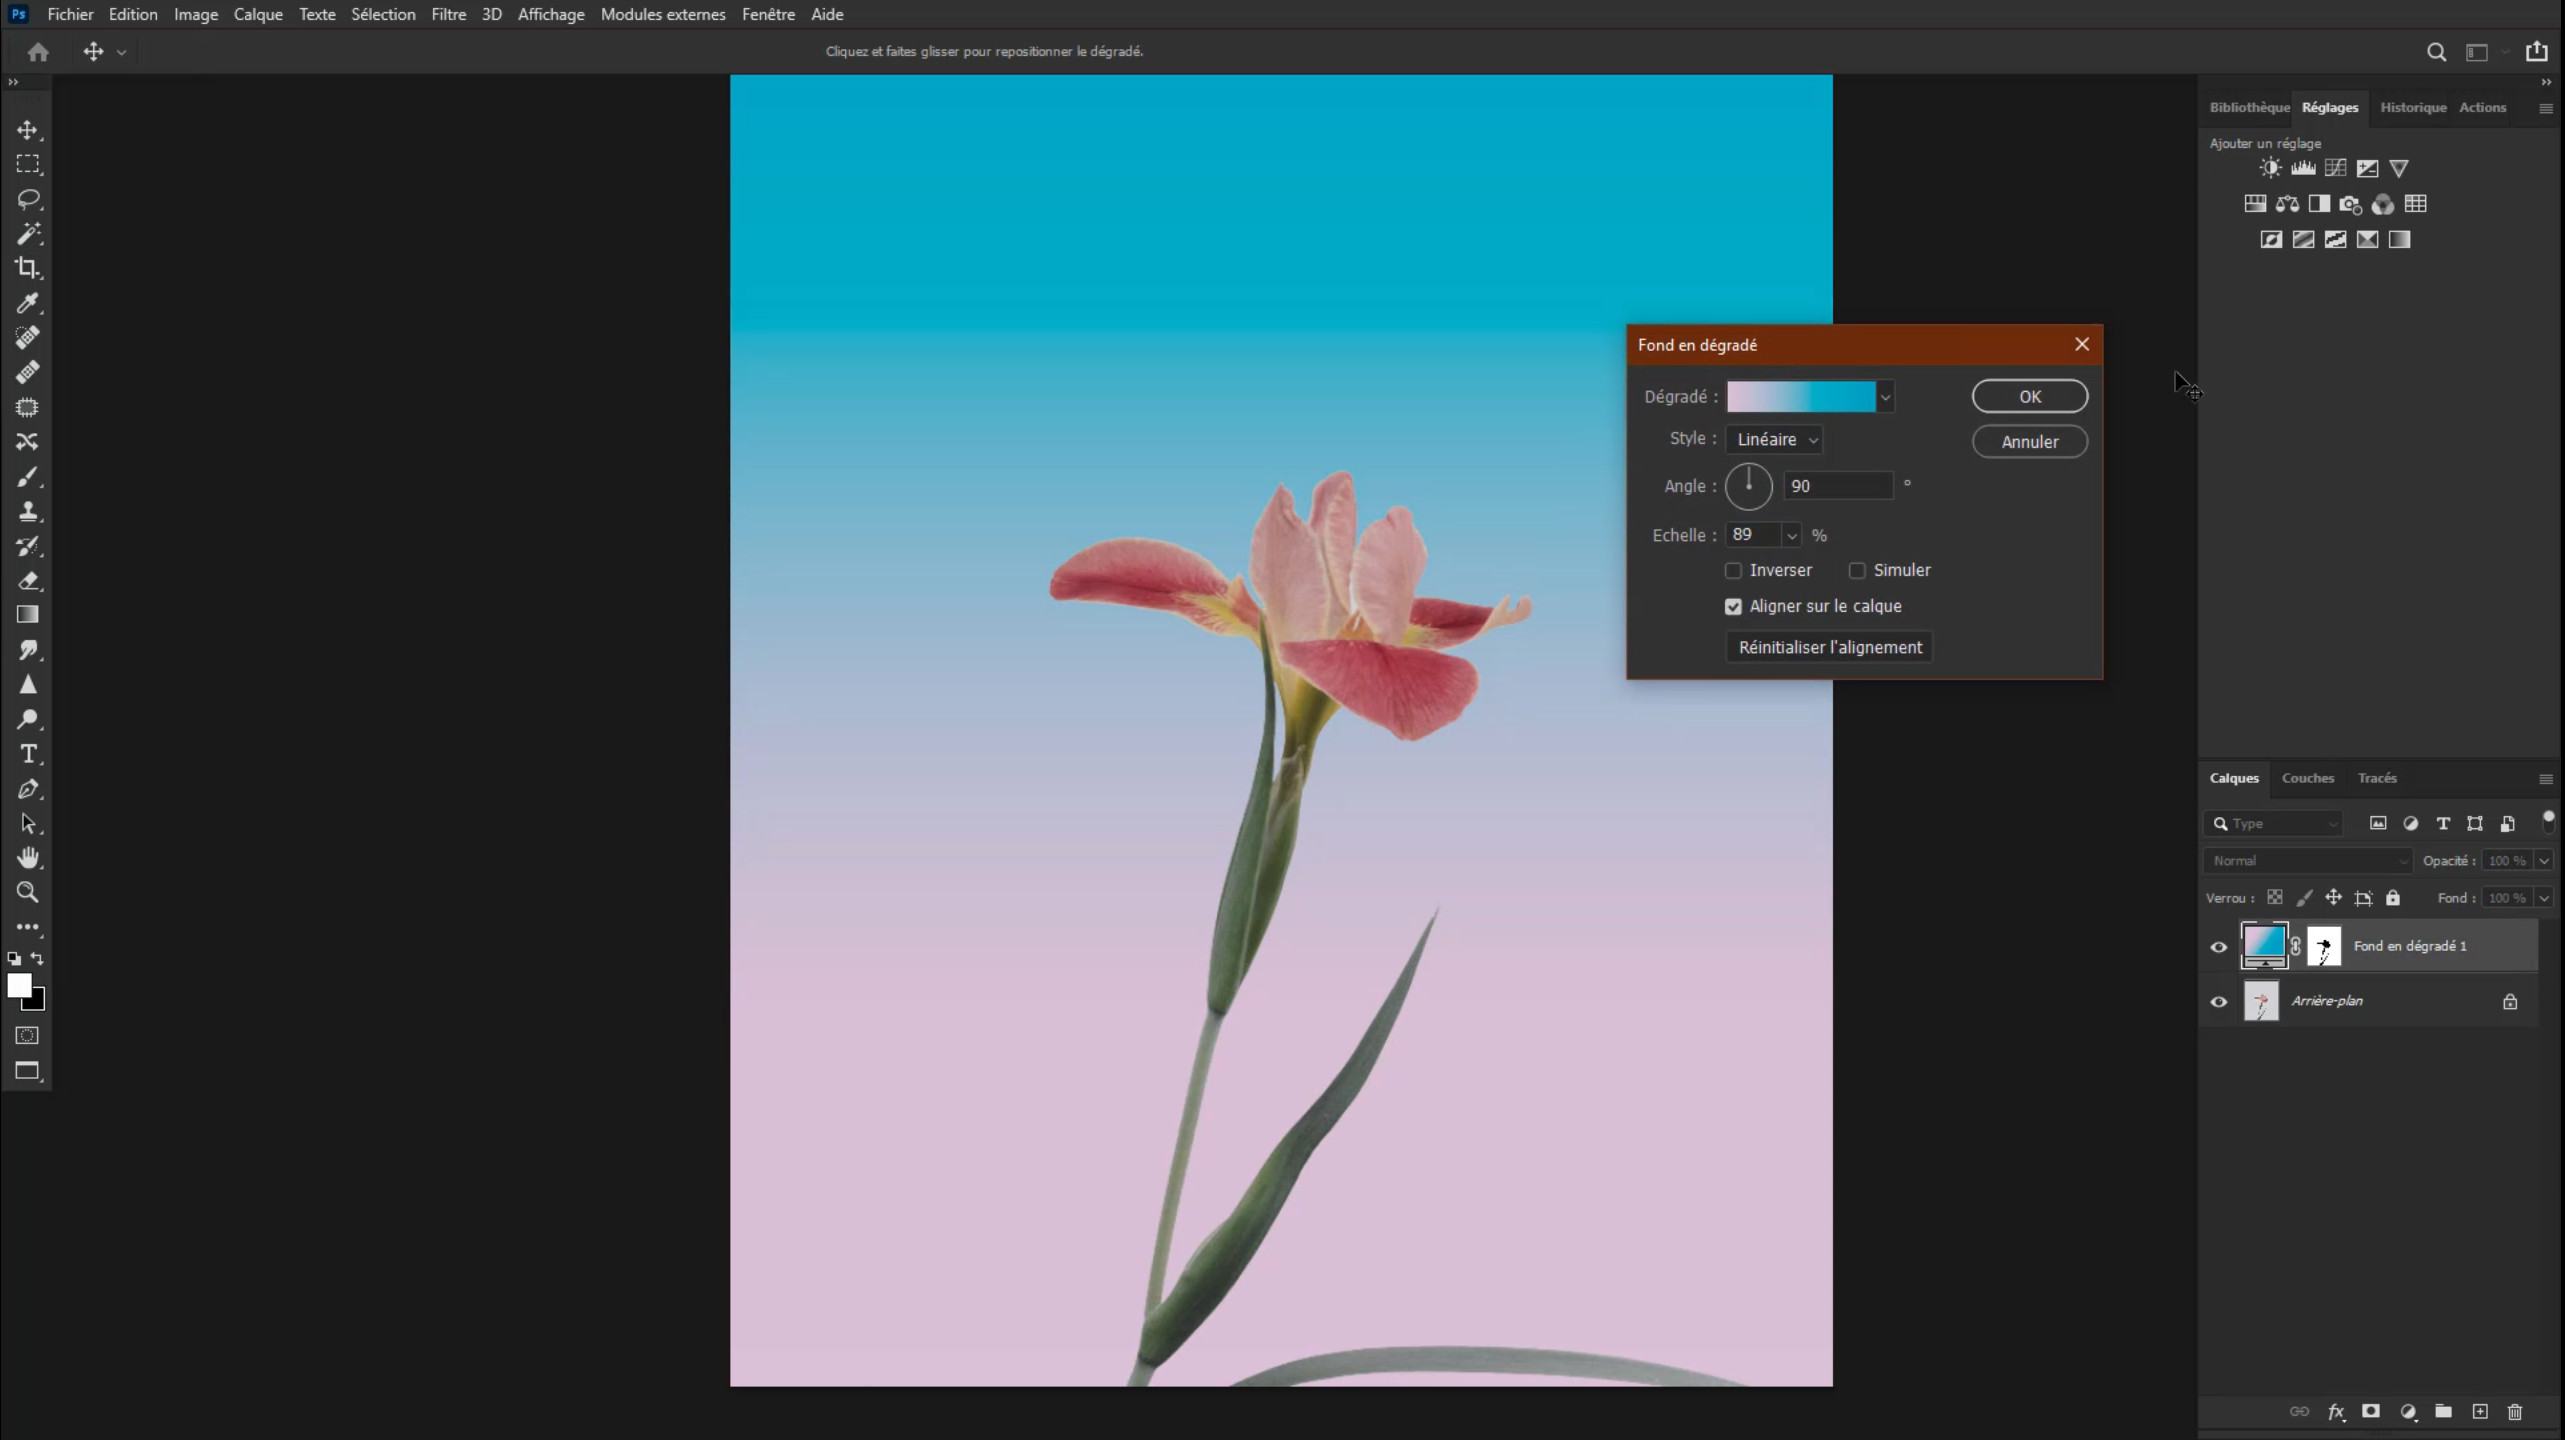
Task: Open the Normal blend mode dropdown
Action: pyautogui.click(x=2308, y=861)
